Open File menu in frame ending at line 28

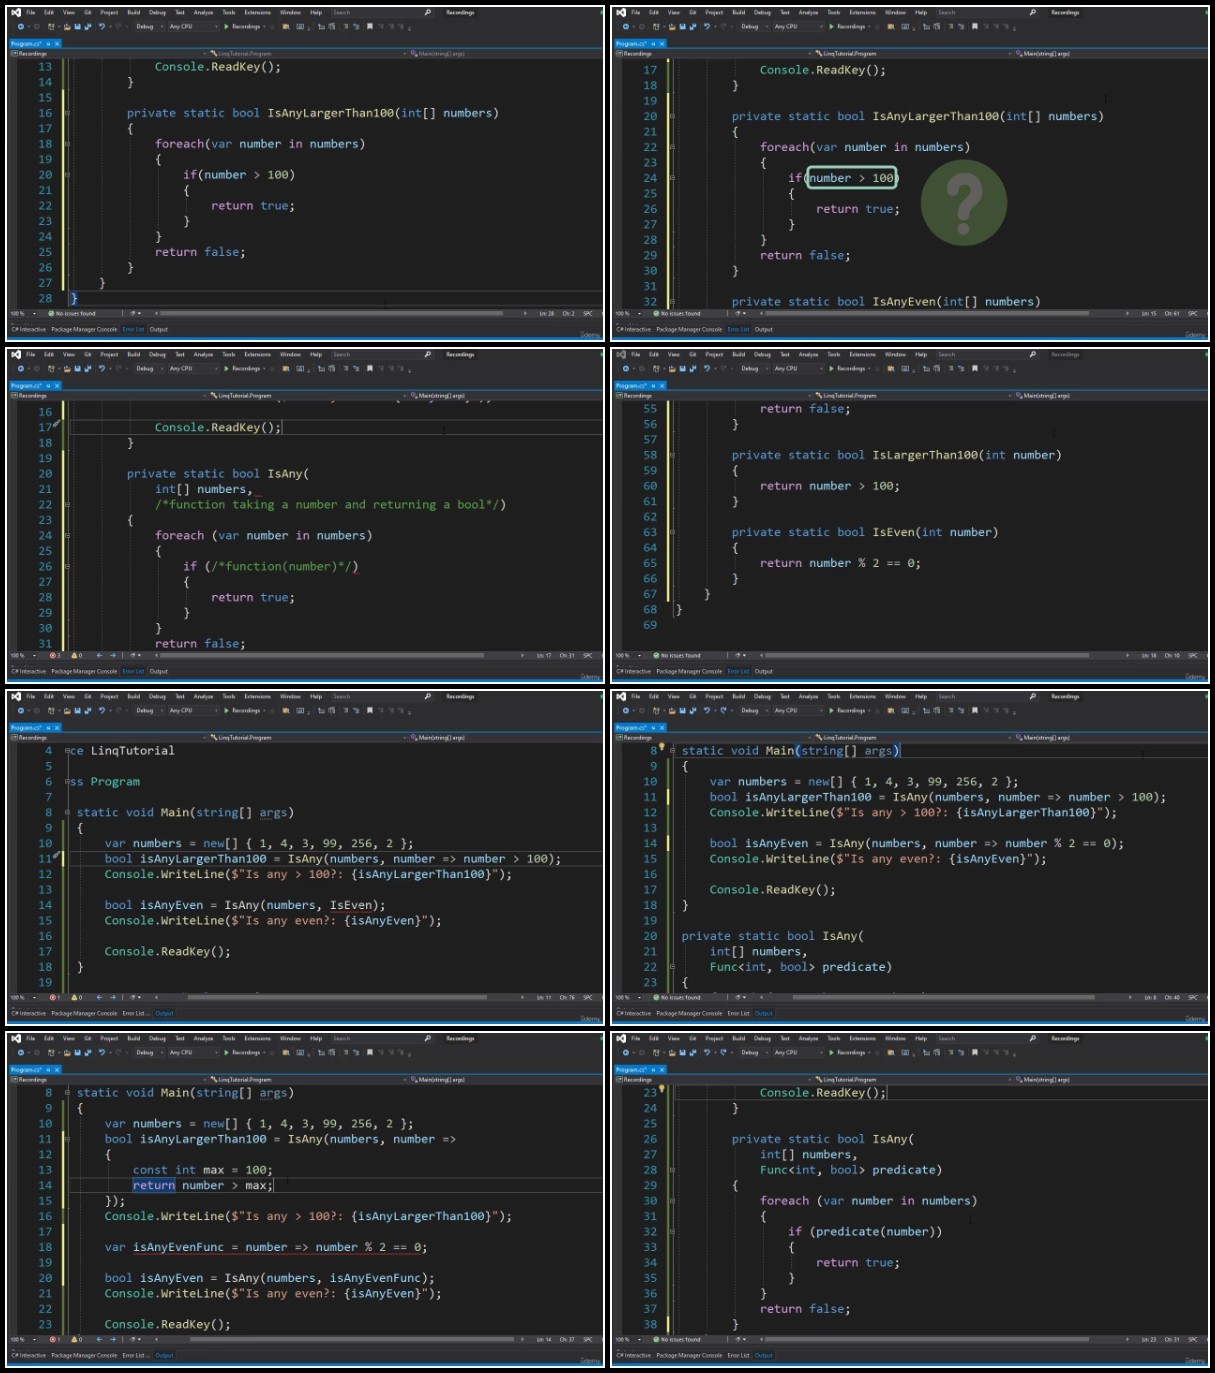(30, 13)
